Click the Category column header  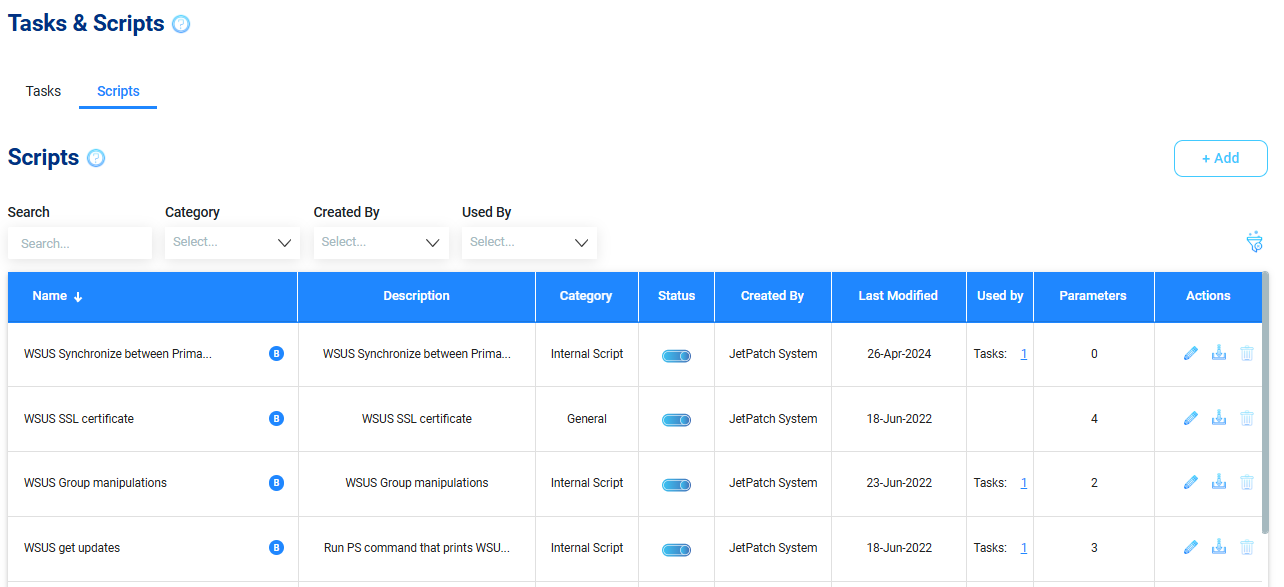586,296
